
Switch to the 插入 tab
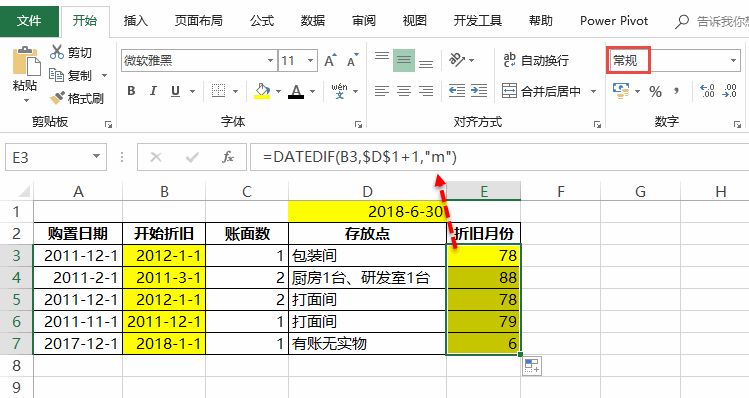(x=136, y=21)
